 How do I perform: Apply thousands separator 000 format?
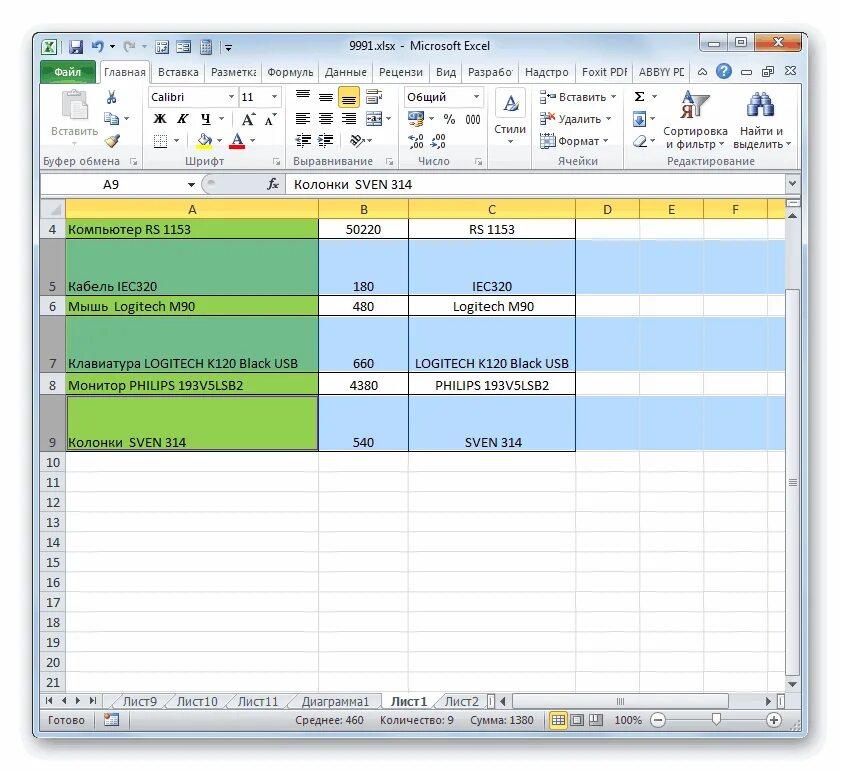coord(473,119)
